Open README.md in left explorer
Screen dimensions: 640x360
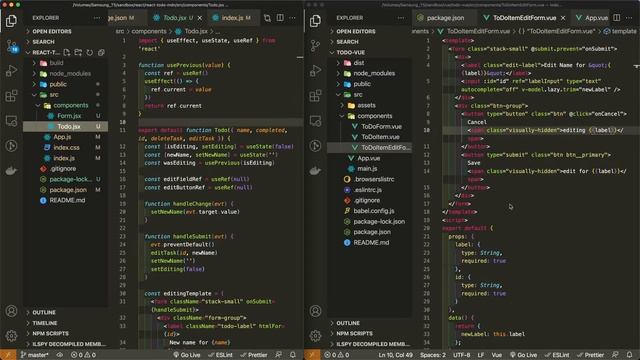66,200
